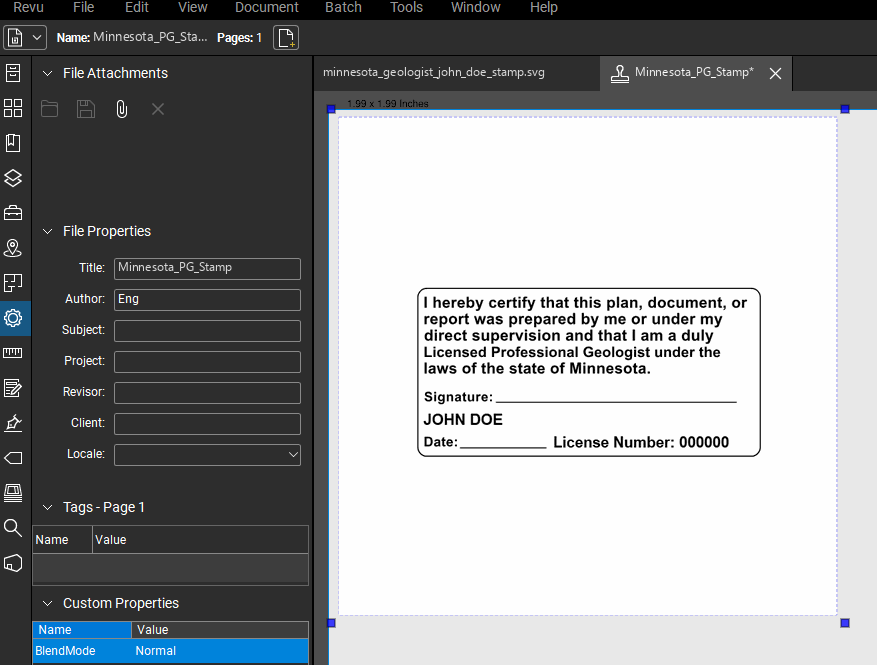Viewport: 877px width, 665px height.
Task: Open the Studio panel icon
Action: point(13,563)
